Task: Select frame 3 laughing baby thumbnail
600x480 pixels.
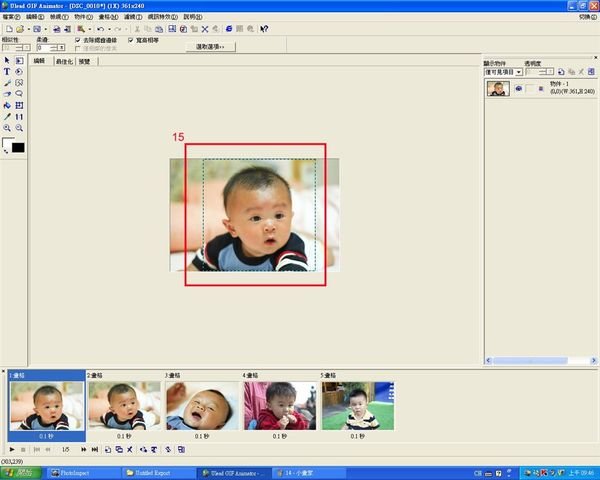Action: (x=202, y=406)
